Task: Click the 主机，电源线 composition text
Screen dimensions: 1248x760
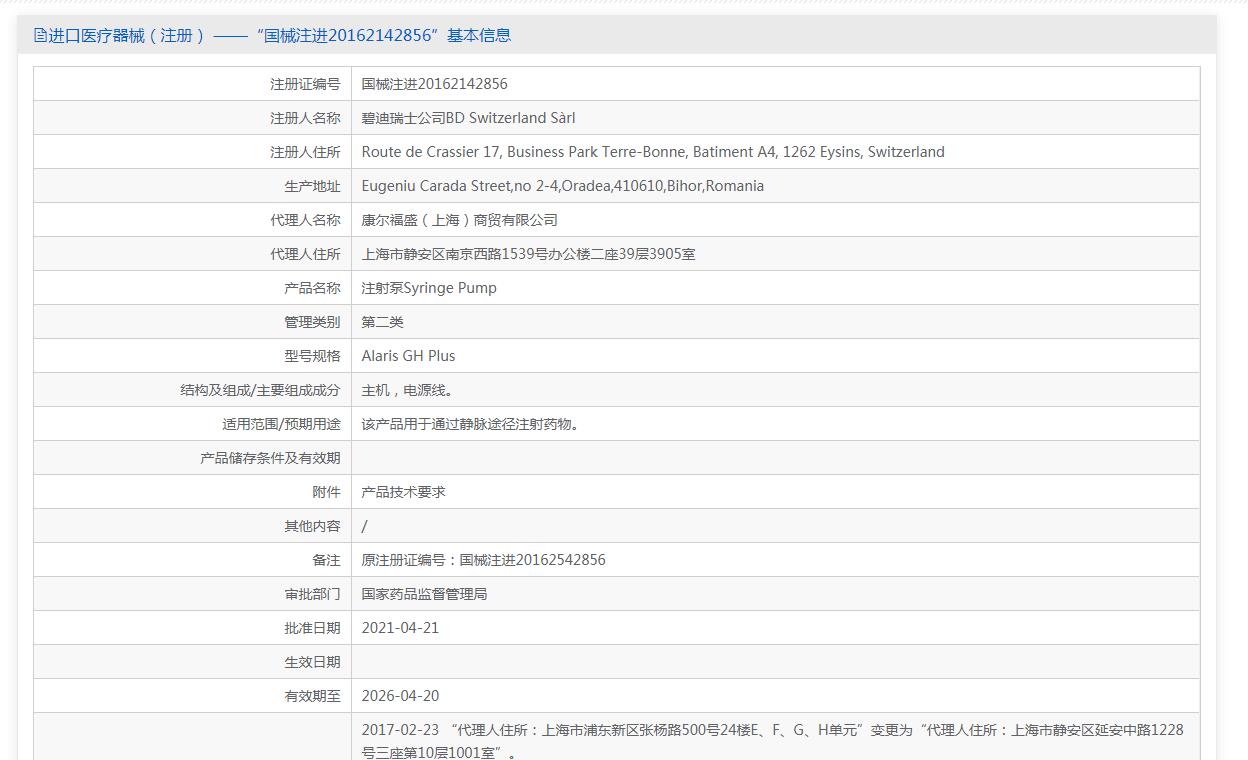Action: (x=413, y=390)
